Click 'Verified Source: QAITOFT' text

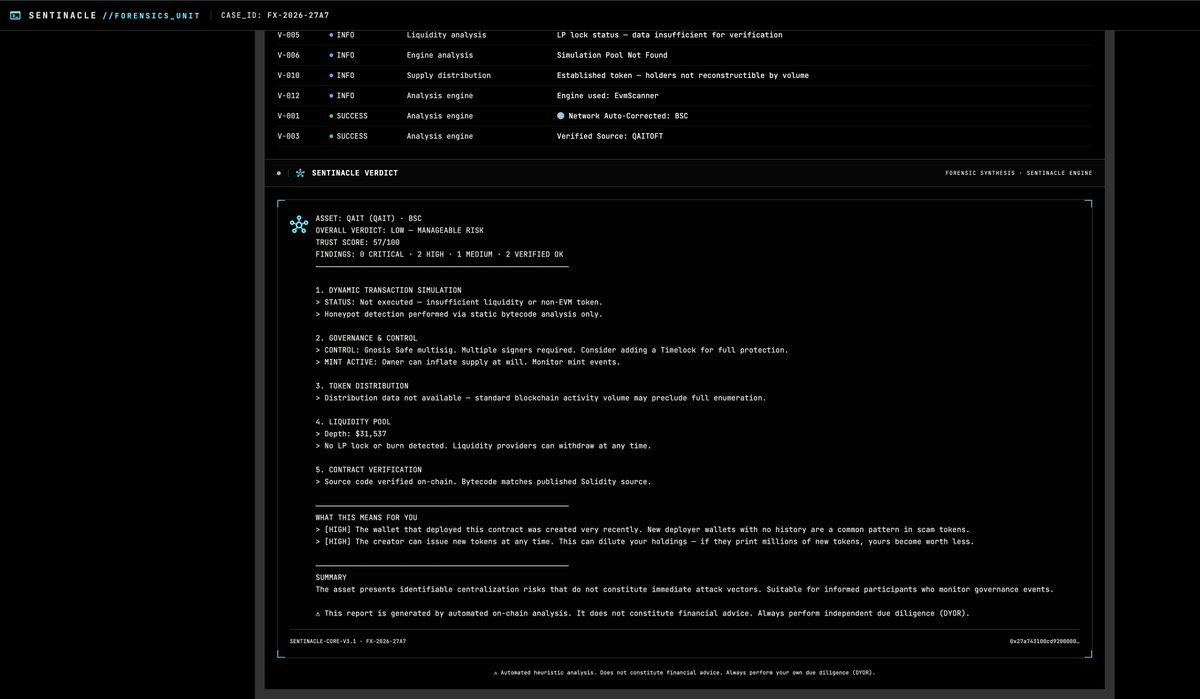610,136
